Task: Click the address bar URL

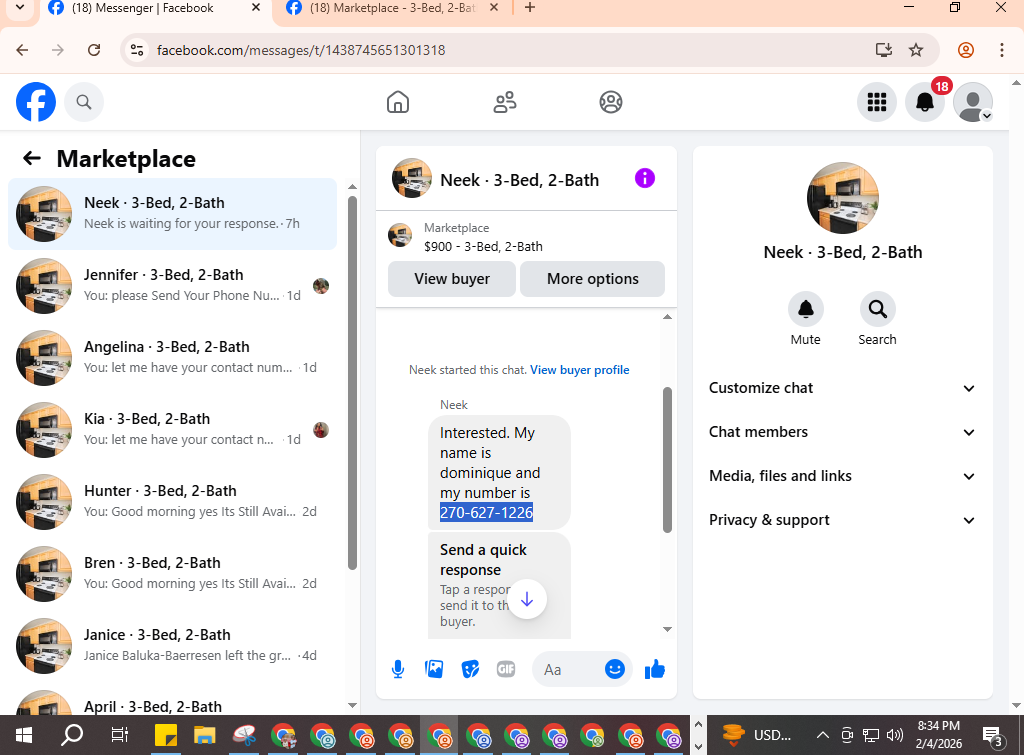Action: tap(301, 50)
